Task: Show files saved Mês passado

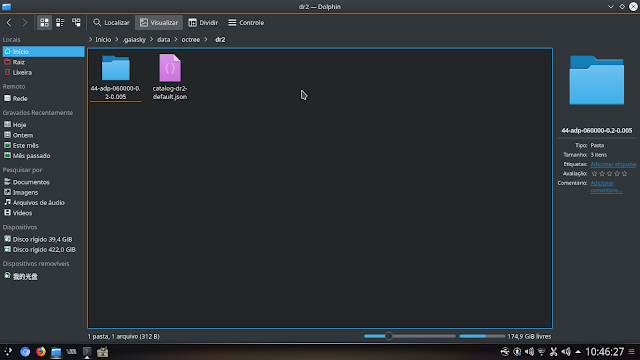Action: point(43,156)
